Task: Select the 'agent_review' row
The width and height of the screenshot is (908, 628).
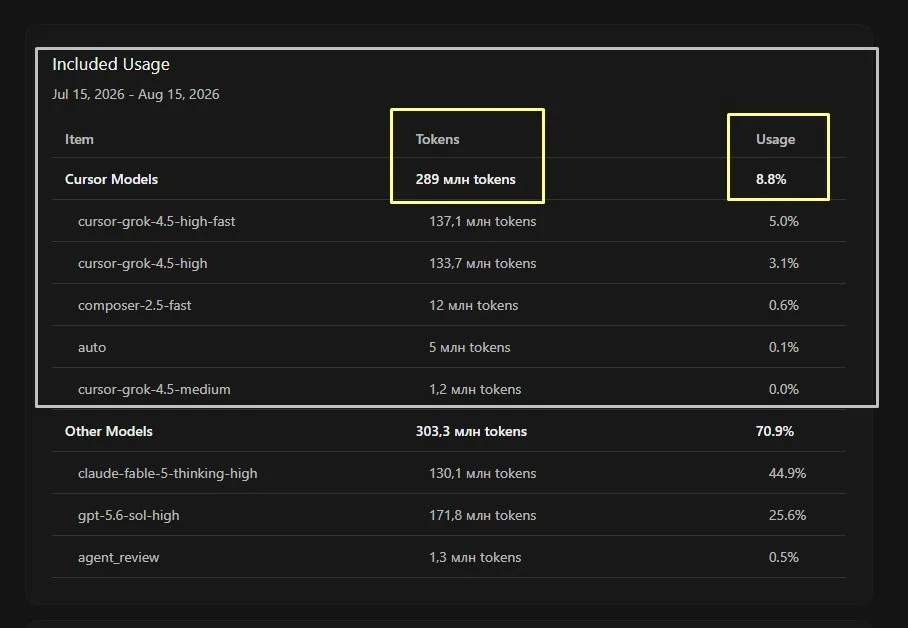Action: (x=449, y=557)
